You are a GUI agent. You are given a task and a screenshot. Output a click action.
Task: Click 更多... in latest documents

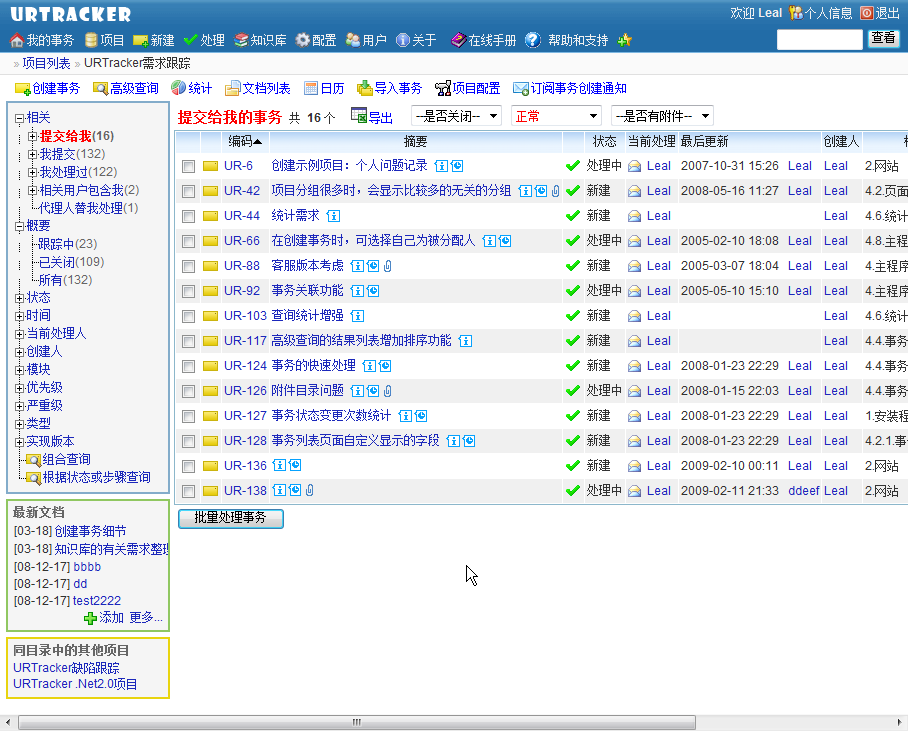coord(146,617)
